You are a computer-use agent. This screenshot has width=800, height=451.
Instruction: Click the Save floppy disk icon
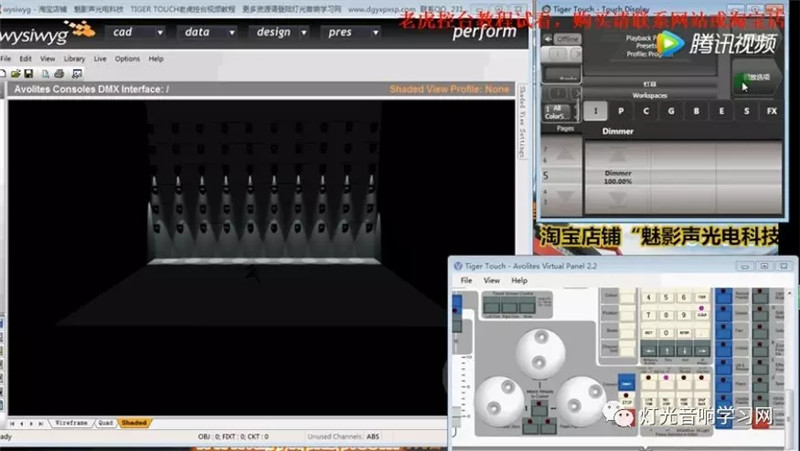point(29,74)
